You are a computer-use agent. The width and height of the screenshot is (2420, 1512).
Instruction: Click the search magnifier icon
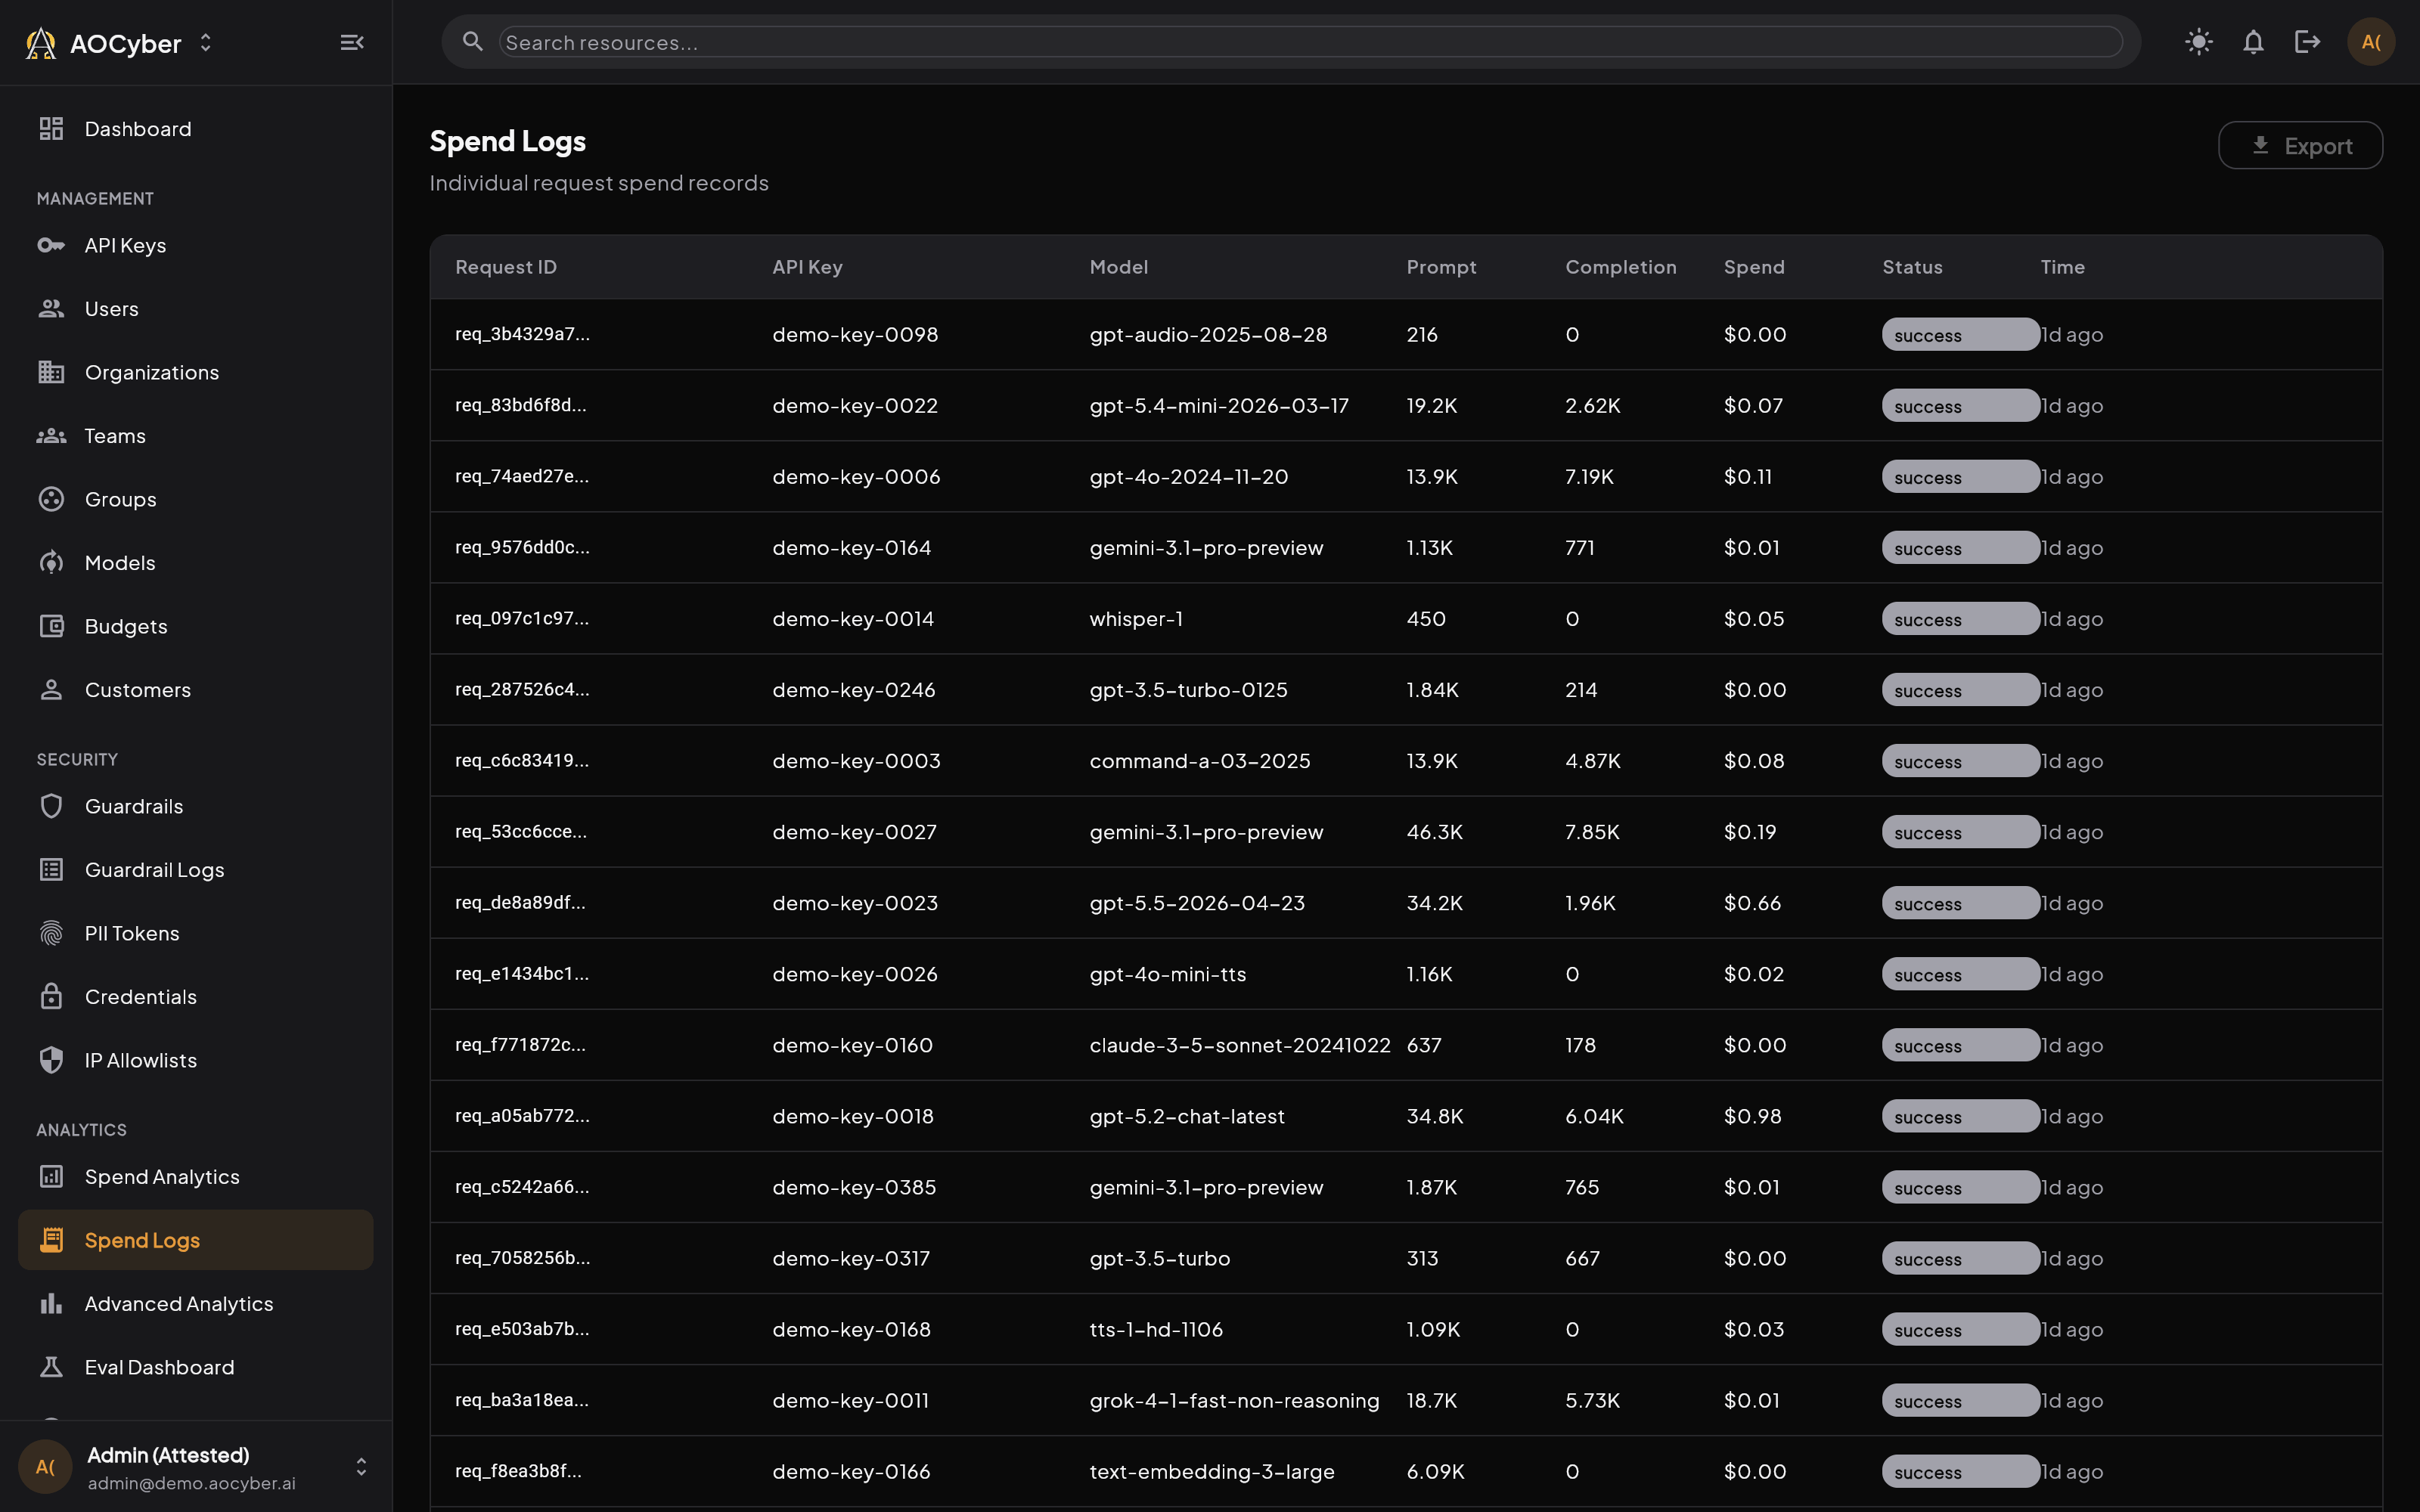pos(473,42)
